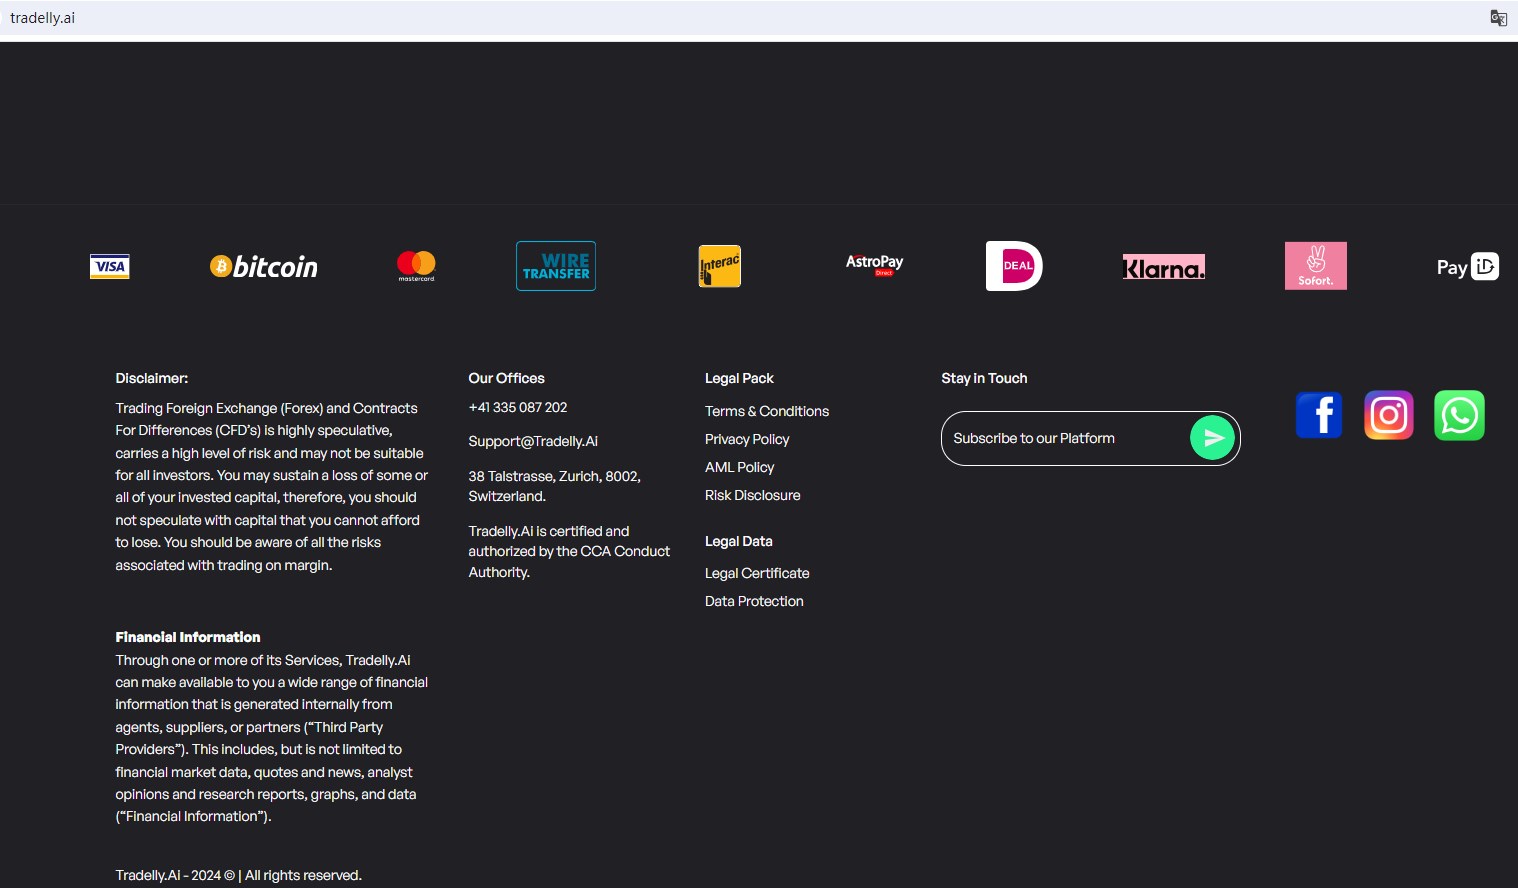The height and width of the screenshot is (888, 1518).
Task: Open the Facebook social page
Action: pyautogui.click(x=1319, y=415)
